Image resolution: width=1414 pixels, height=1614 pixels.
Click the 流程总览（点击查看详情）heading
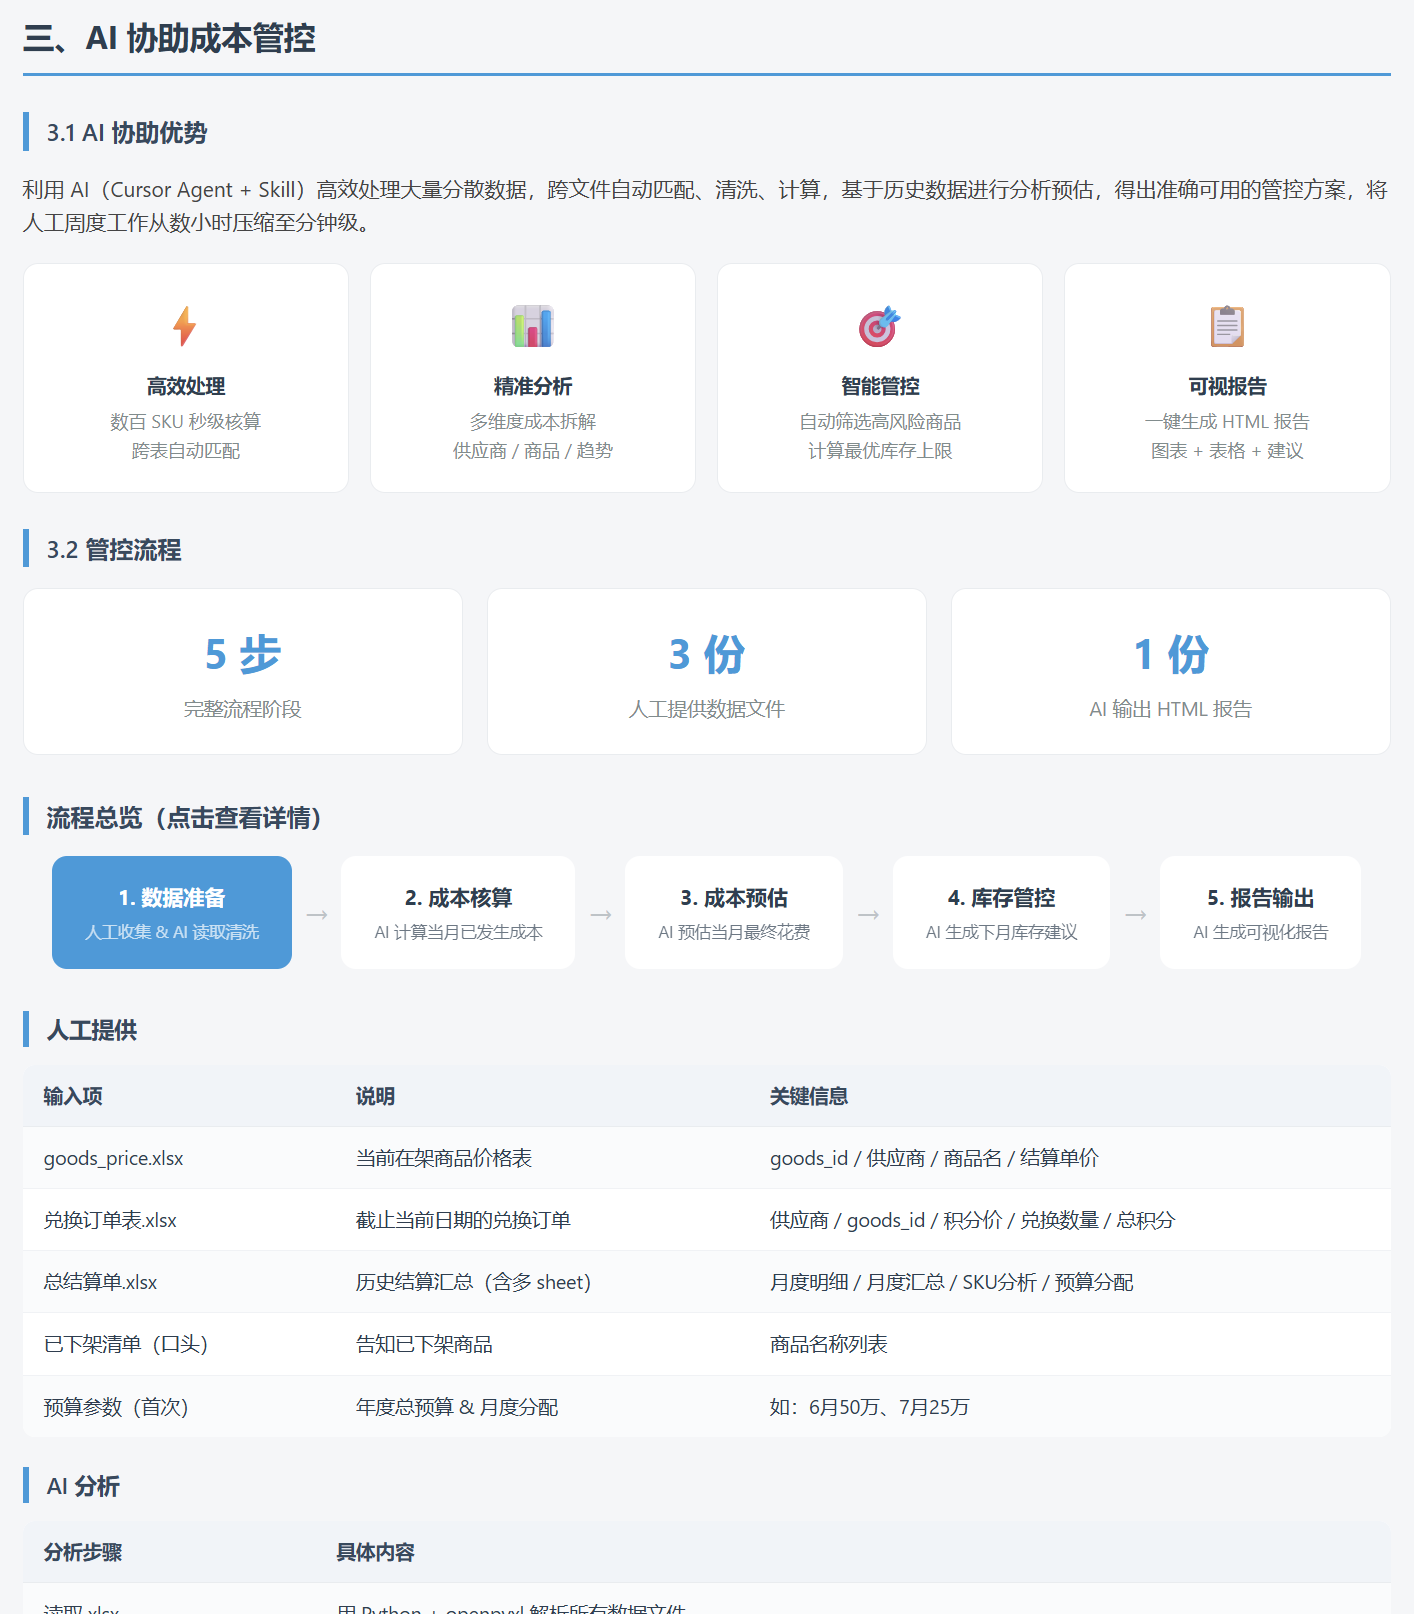pyautogui.click(x=184, y=818)
